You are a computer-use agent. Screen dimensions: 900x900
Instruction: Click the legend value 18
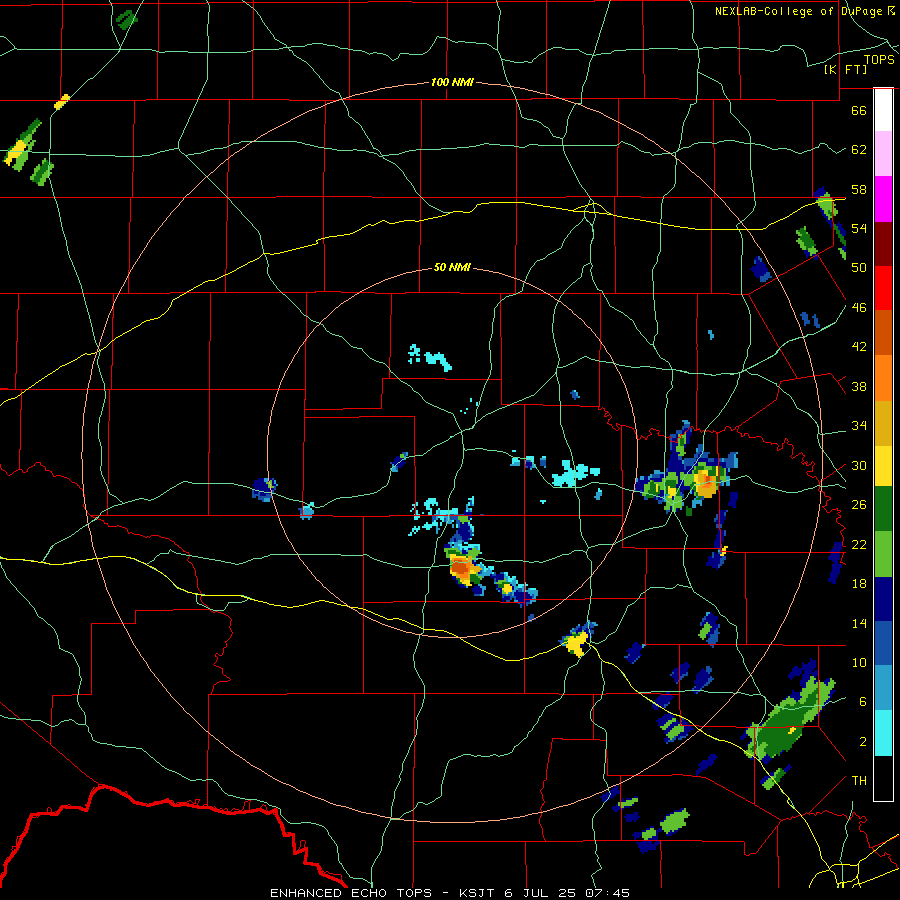tap(859, 584)
